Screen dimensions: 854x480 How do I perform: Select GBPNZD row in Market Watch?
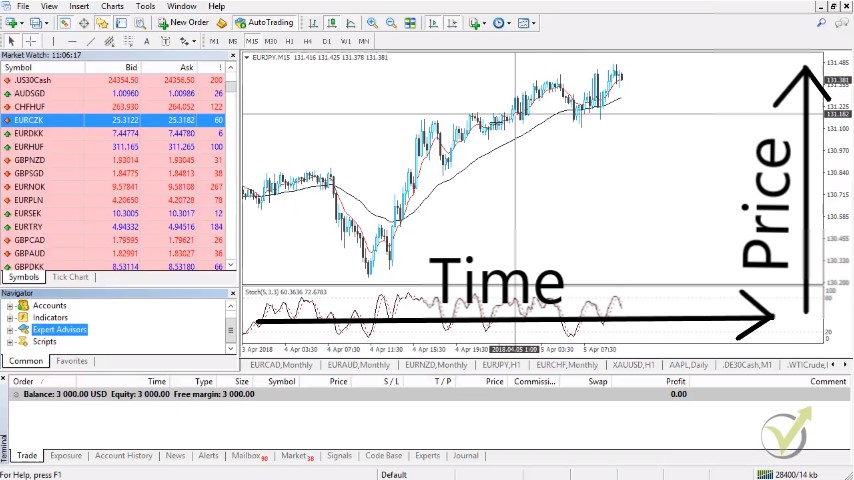click(113, 160)
